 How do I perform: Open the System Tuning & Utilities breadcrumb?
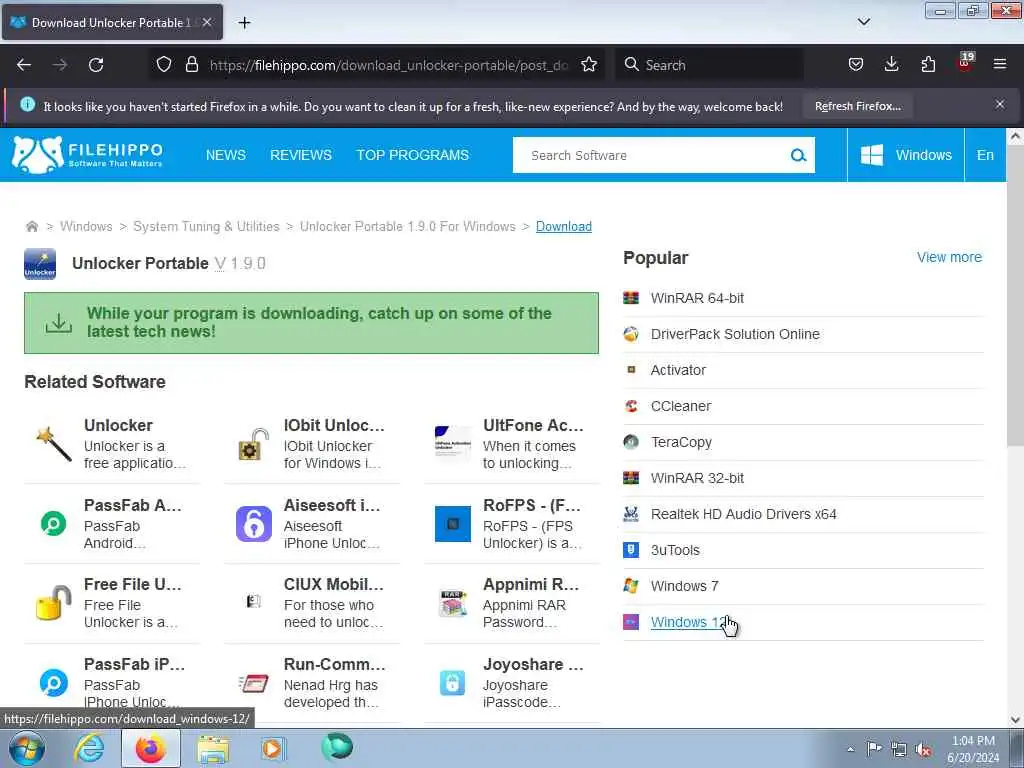(x=206, y=227)
